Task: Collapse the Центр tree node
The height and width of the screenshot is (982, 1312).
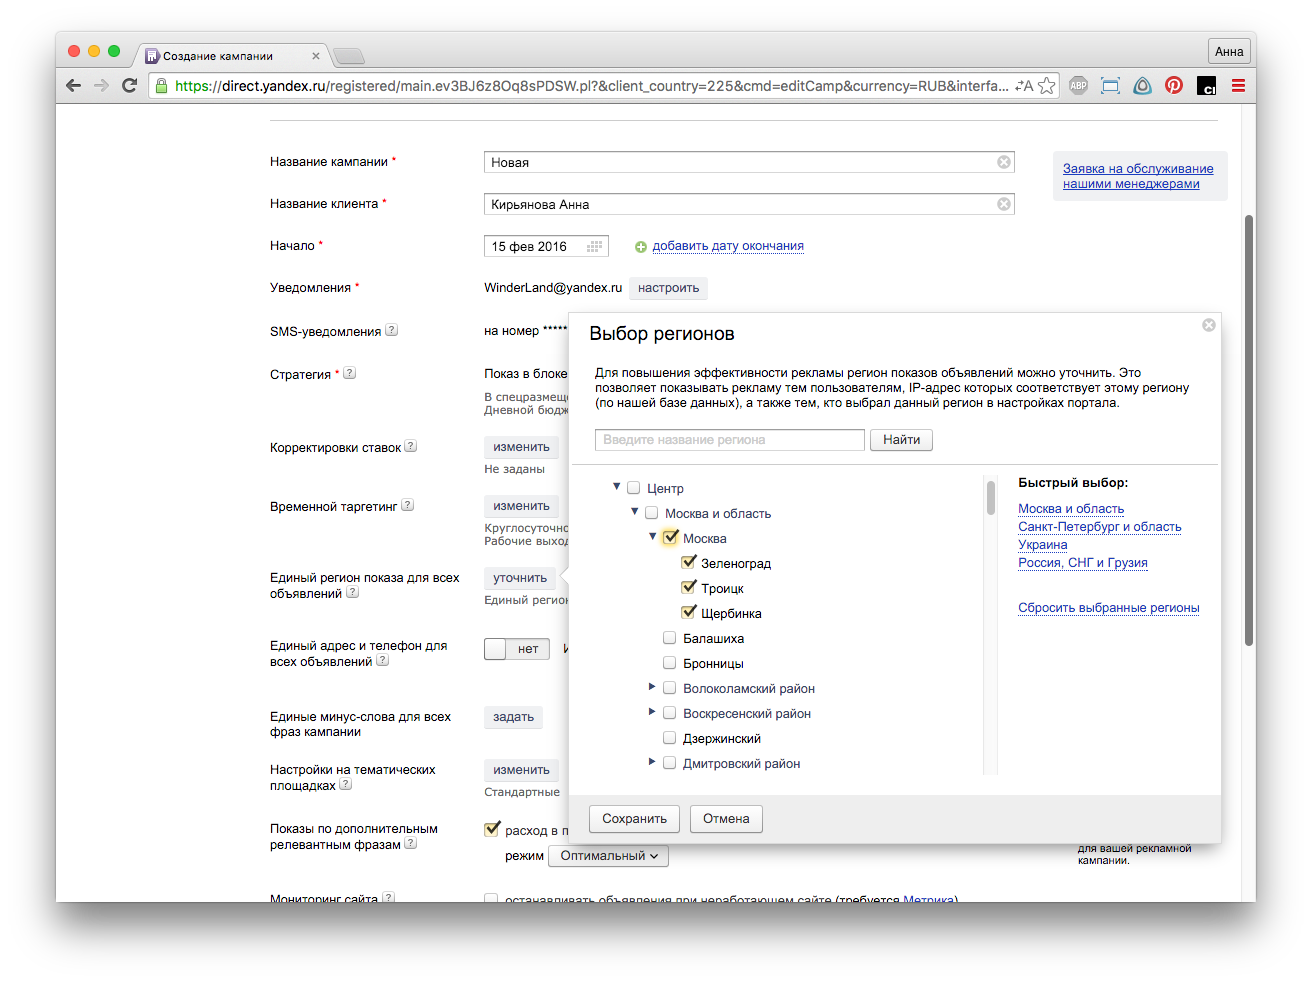Action: tap(616, 487)
